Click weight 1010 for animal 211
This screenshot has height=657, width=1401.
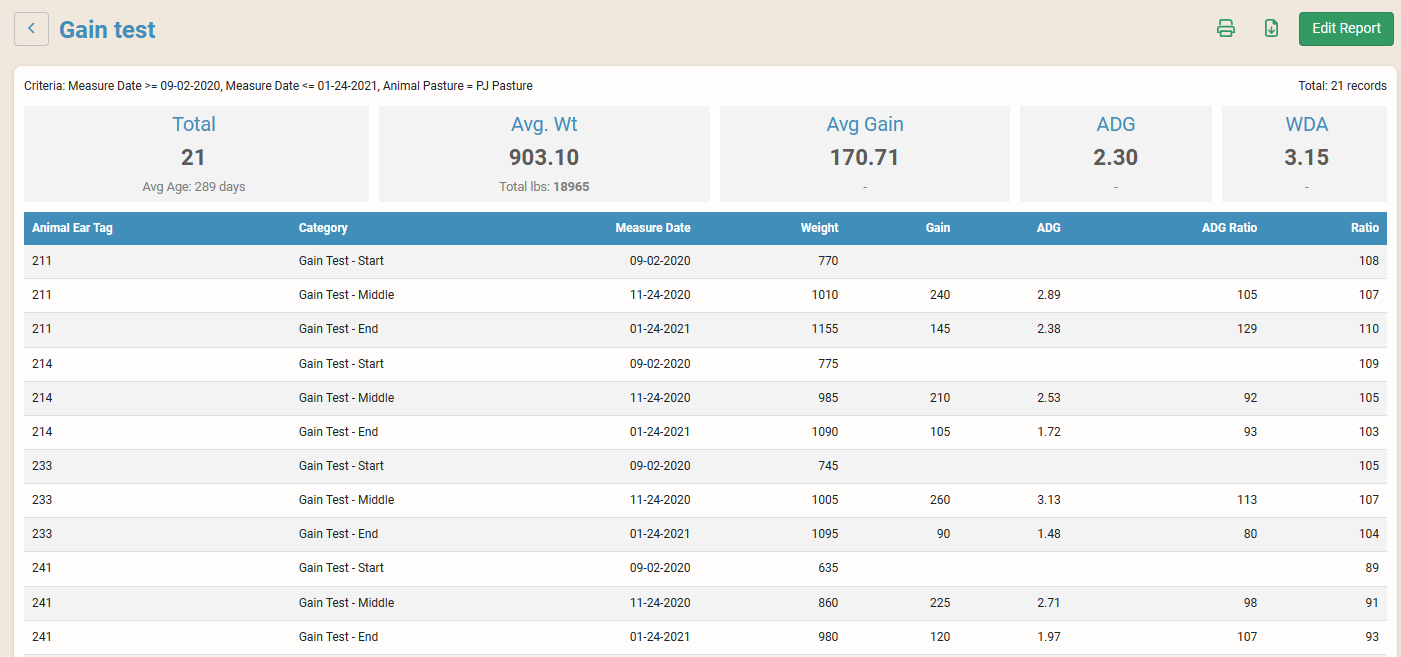825,295
